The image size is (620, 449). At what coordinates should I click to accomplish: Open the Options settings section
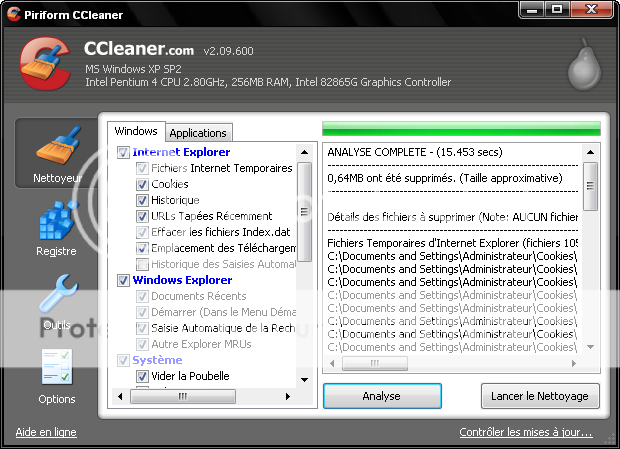56,375
